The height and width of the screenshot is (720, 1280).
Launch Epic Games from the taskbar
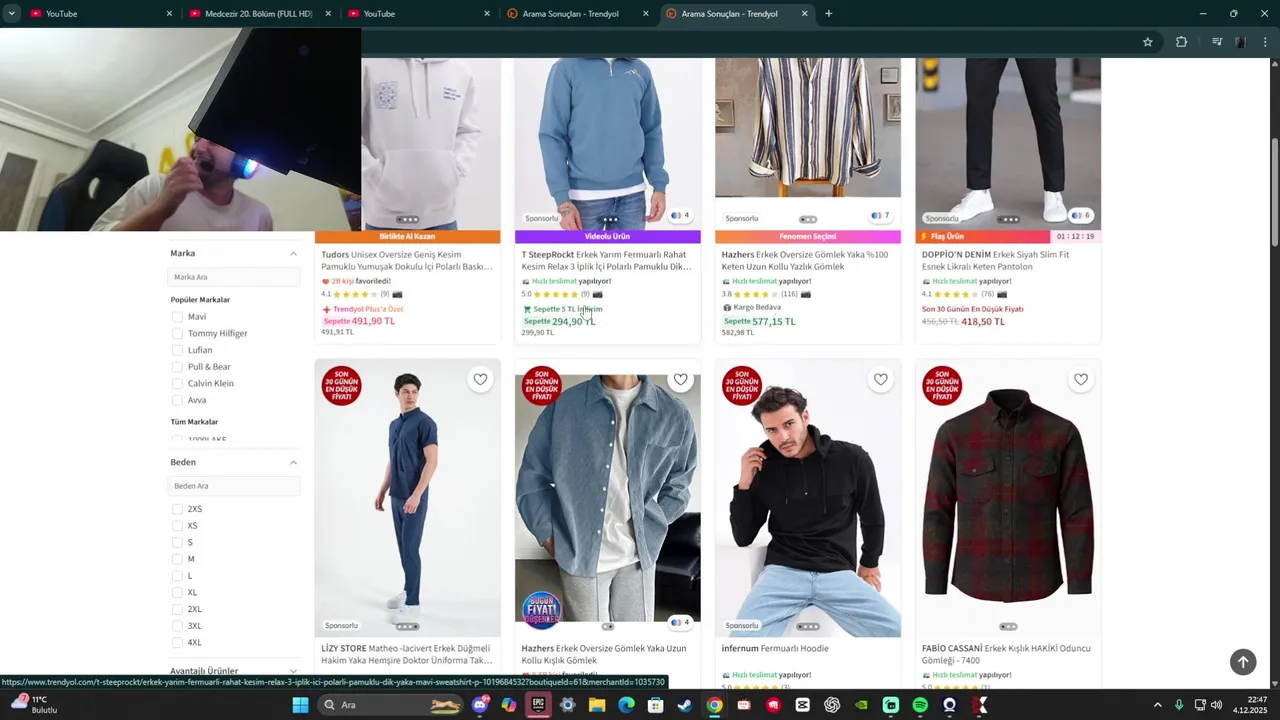[x=538, y=705]
